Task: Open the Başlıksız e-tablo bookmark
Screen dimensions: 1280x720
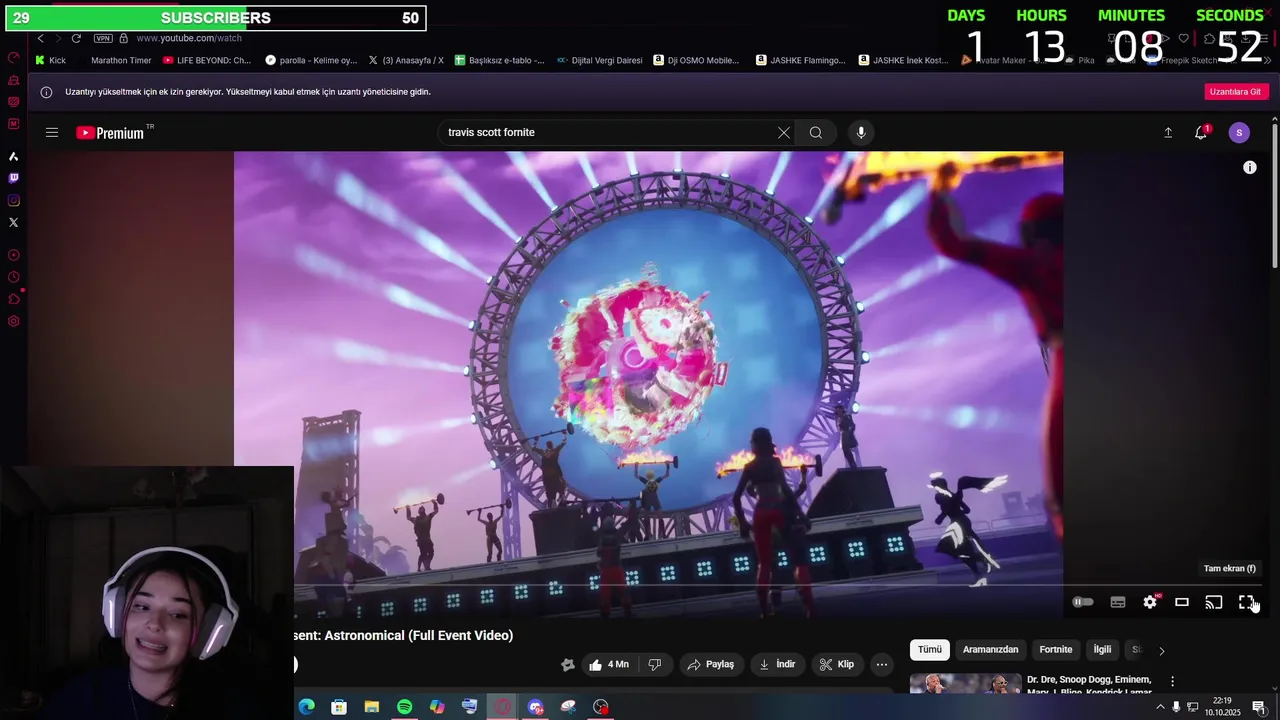Action: [499, 60]
